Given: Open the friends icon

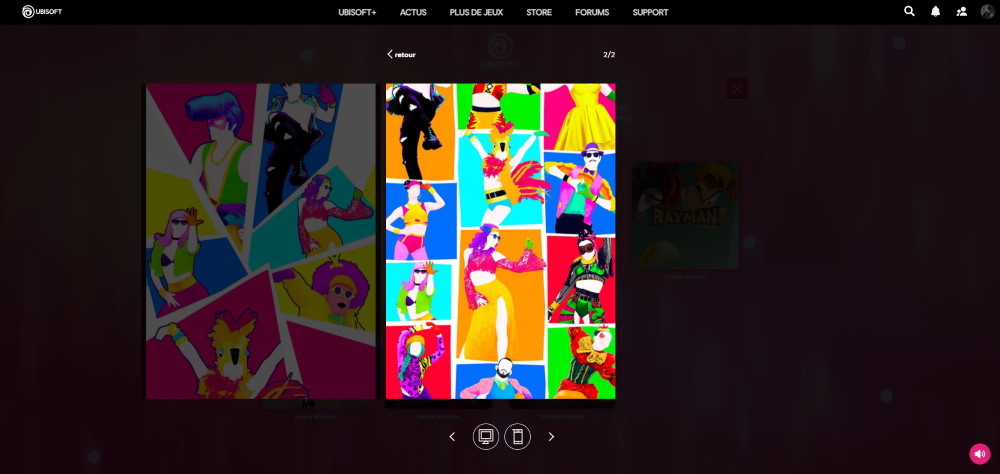Looking at the screenshot, I should [962, 11].
